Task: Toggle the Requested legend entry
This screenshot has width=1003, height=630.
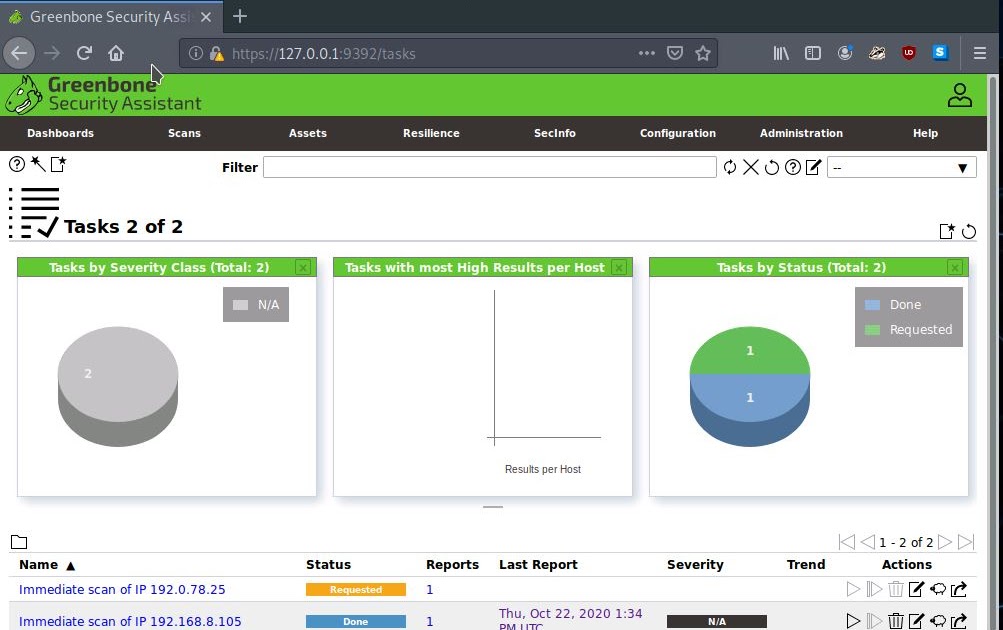Action: click(909, 329)
